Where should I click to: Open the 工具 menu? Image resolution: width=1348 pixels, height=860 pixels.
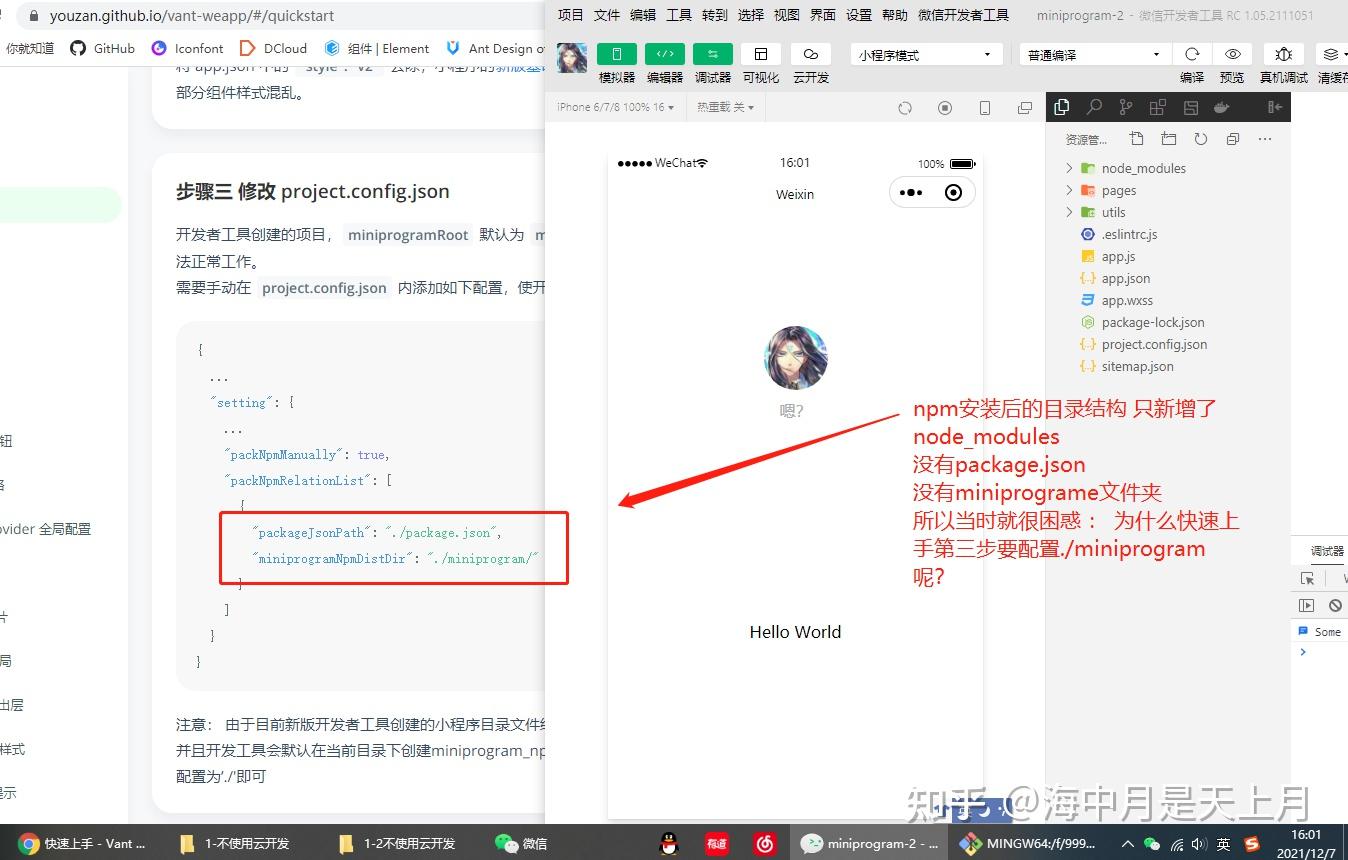click(x=678, y=15)
